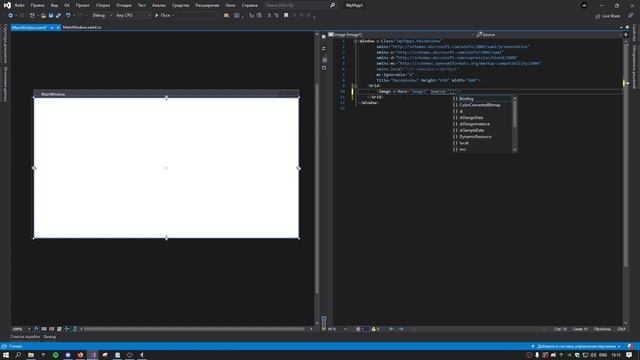Viewport: 640px width, 360px height.
Task: Open the Source property dropdown
Action: pyautogui.click(x=548, y=35)
